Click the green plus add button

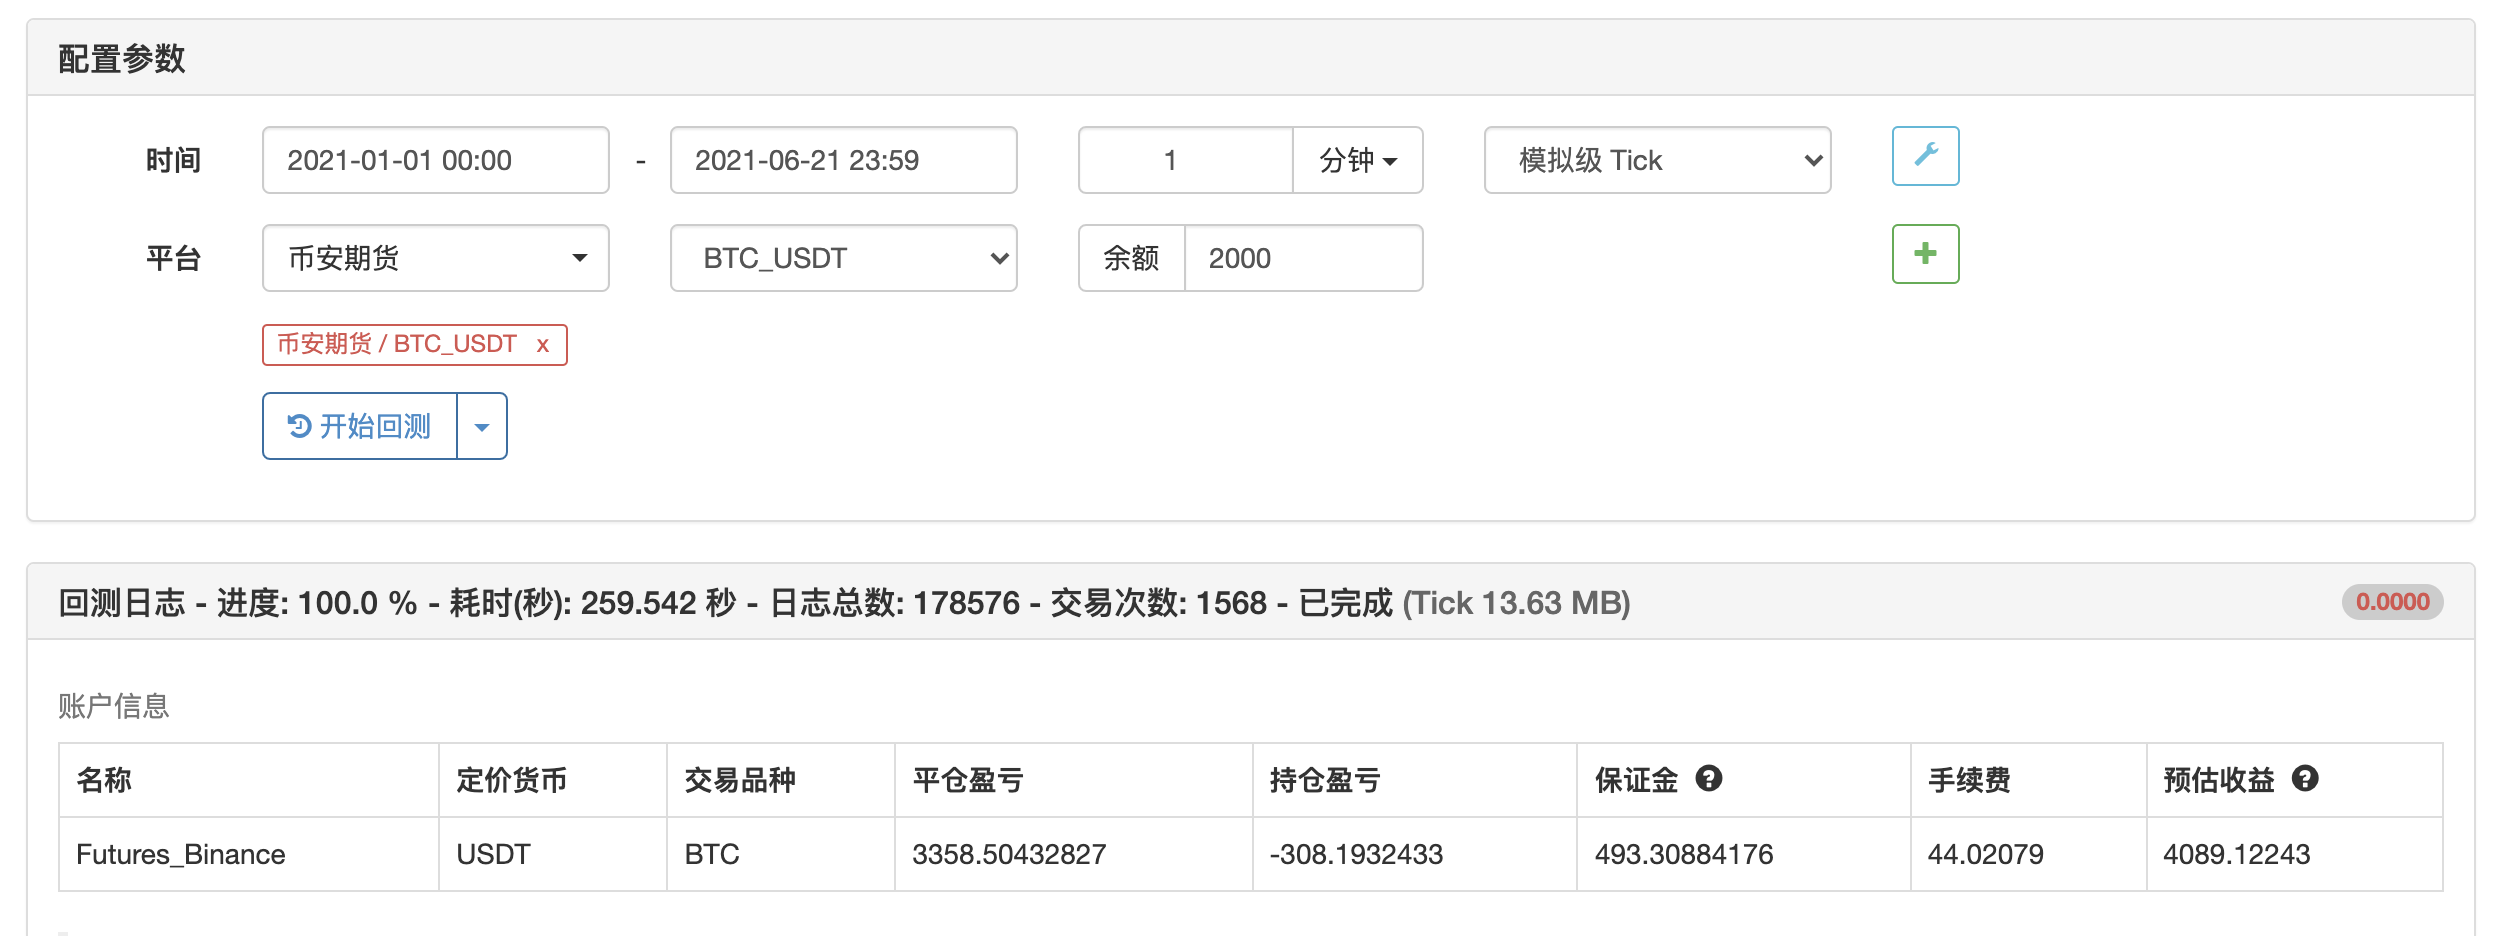[x=1924, y=254]
